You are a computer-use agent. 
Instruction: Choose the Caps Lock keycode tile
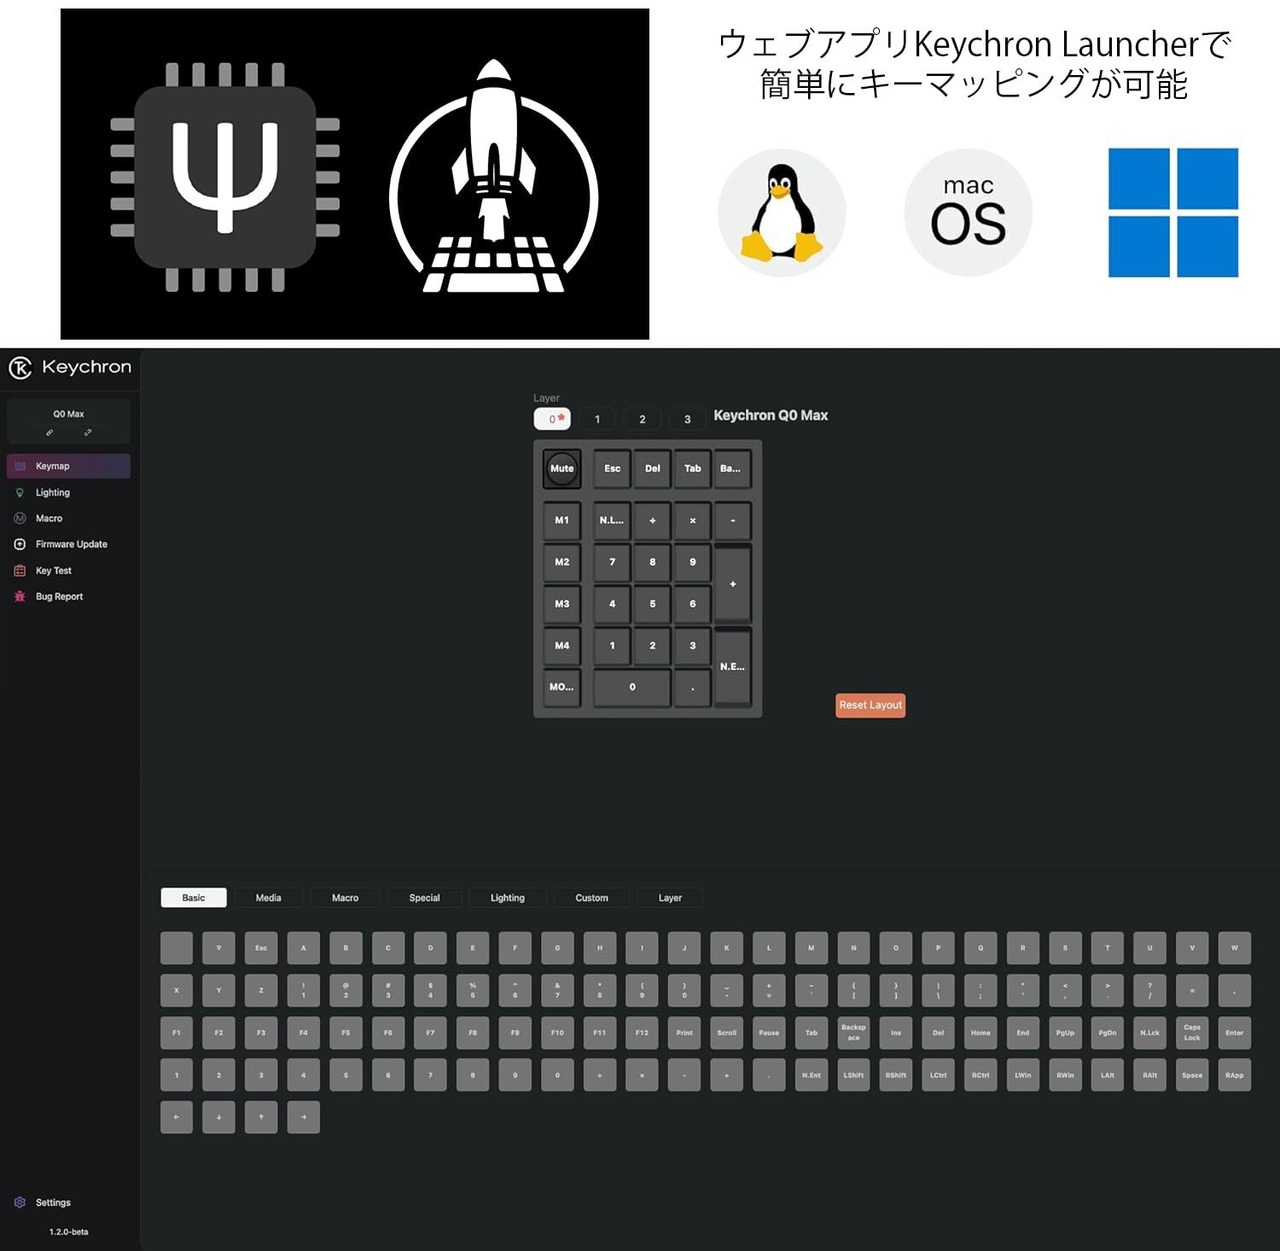click(1192, 1033)
